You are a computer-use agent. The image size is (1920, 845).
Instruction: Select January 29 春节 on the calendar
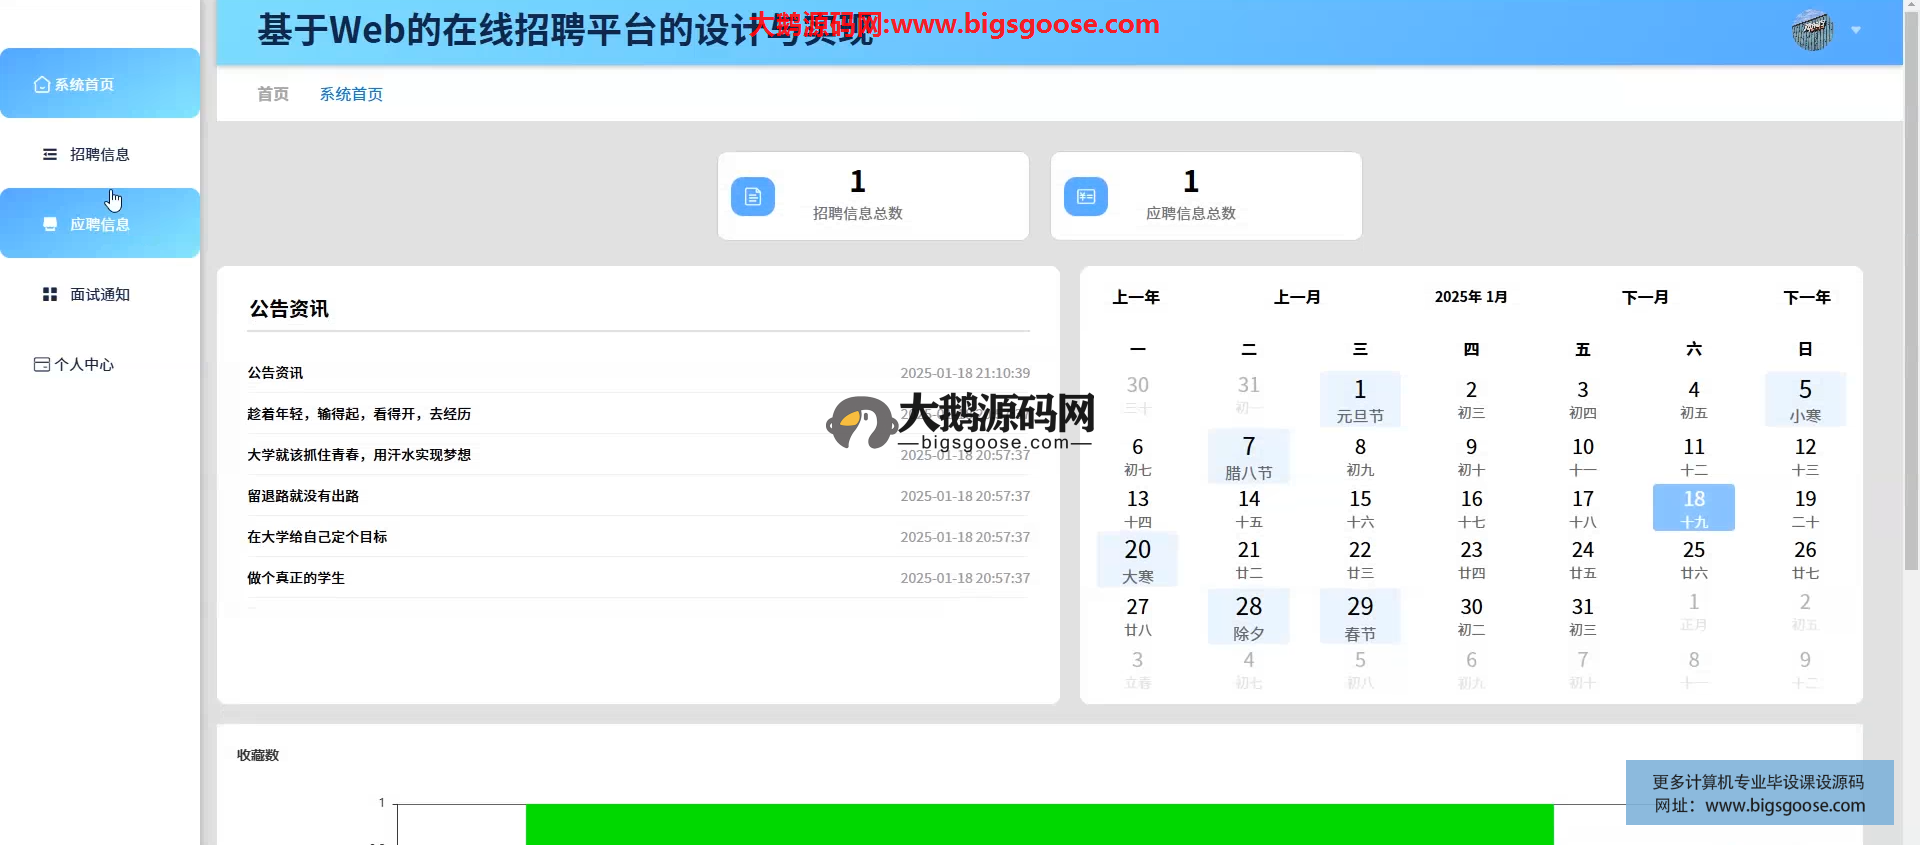click(x=1360, y=616)
